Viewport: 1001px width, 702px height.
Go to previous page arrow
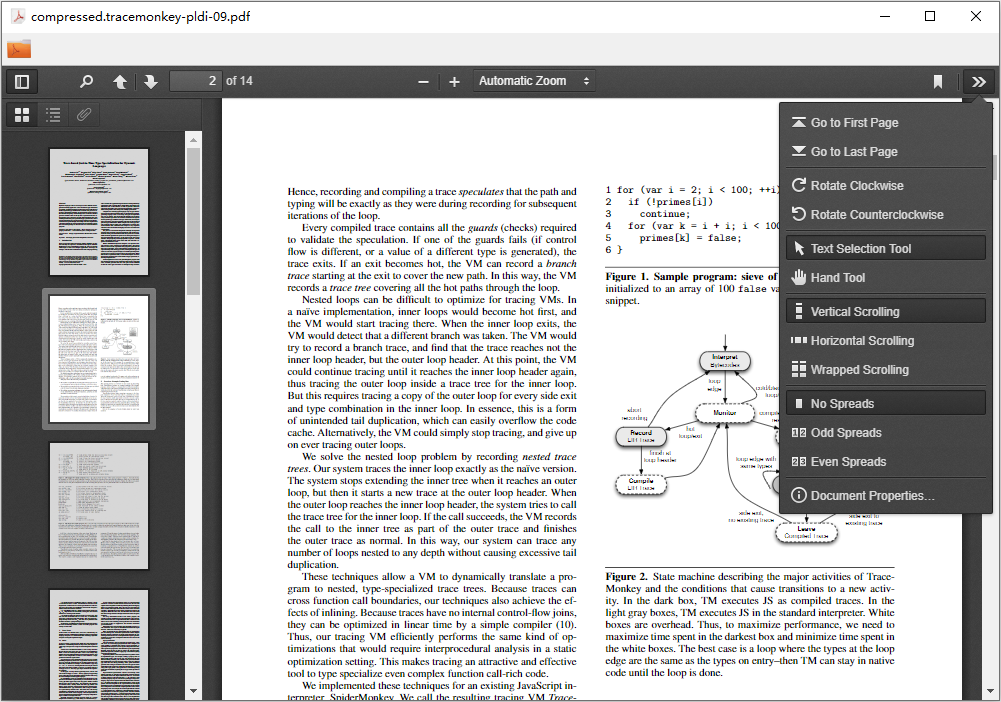tap(120, 82)
